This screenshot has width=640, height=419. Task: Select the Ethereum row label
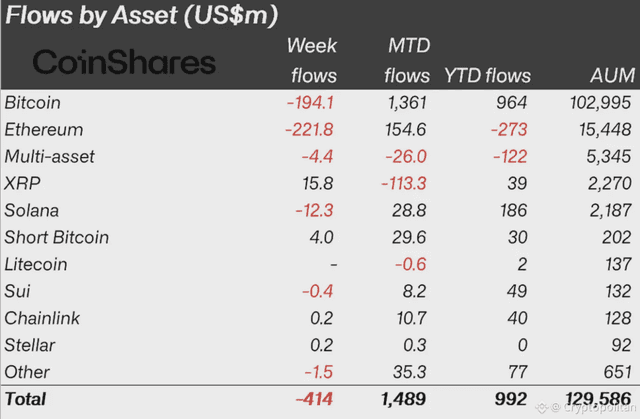click(x=44, y=130)
